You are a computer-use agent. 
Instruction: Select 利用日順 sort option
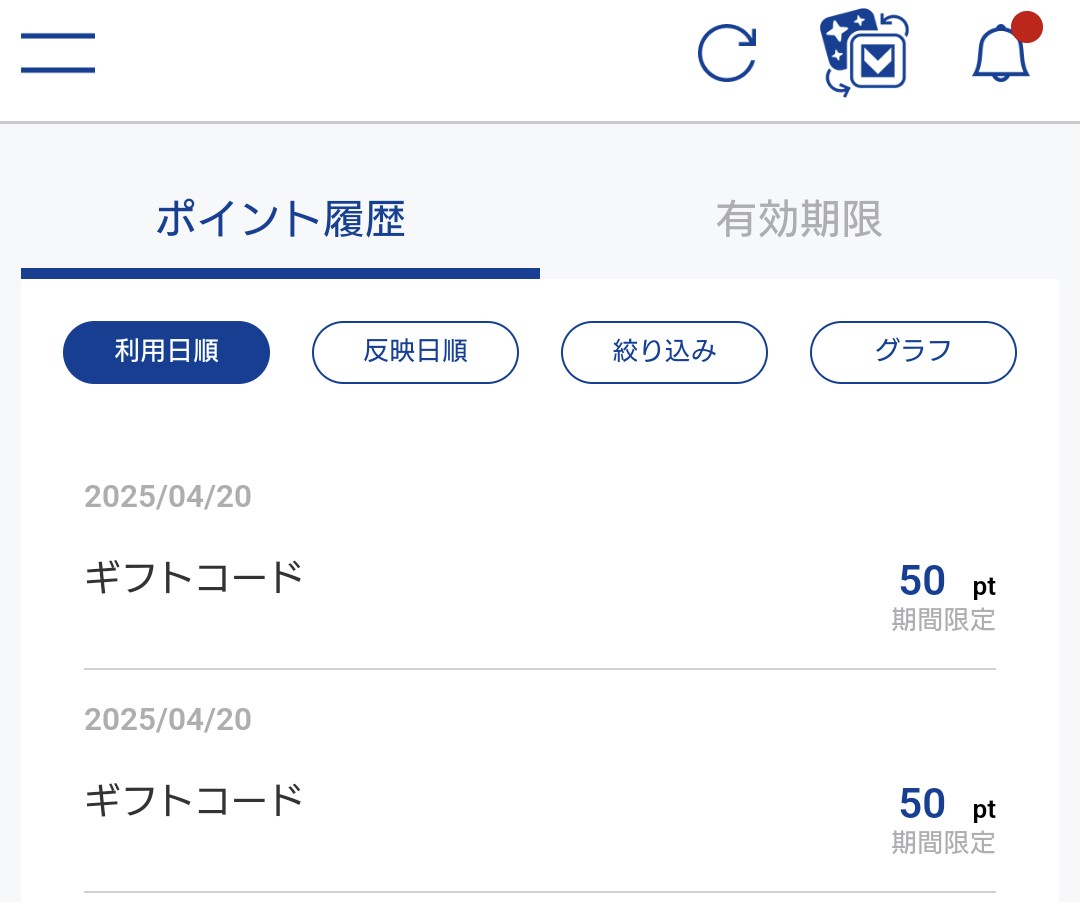166,352
